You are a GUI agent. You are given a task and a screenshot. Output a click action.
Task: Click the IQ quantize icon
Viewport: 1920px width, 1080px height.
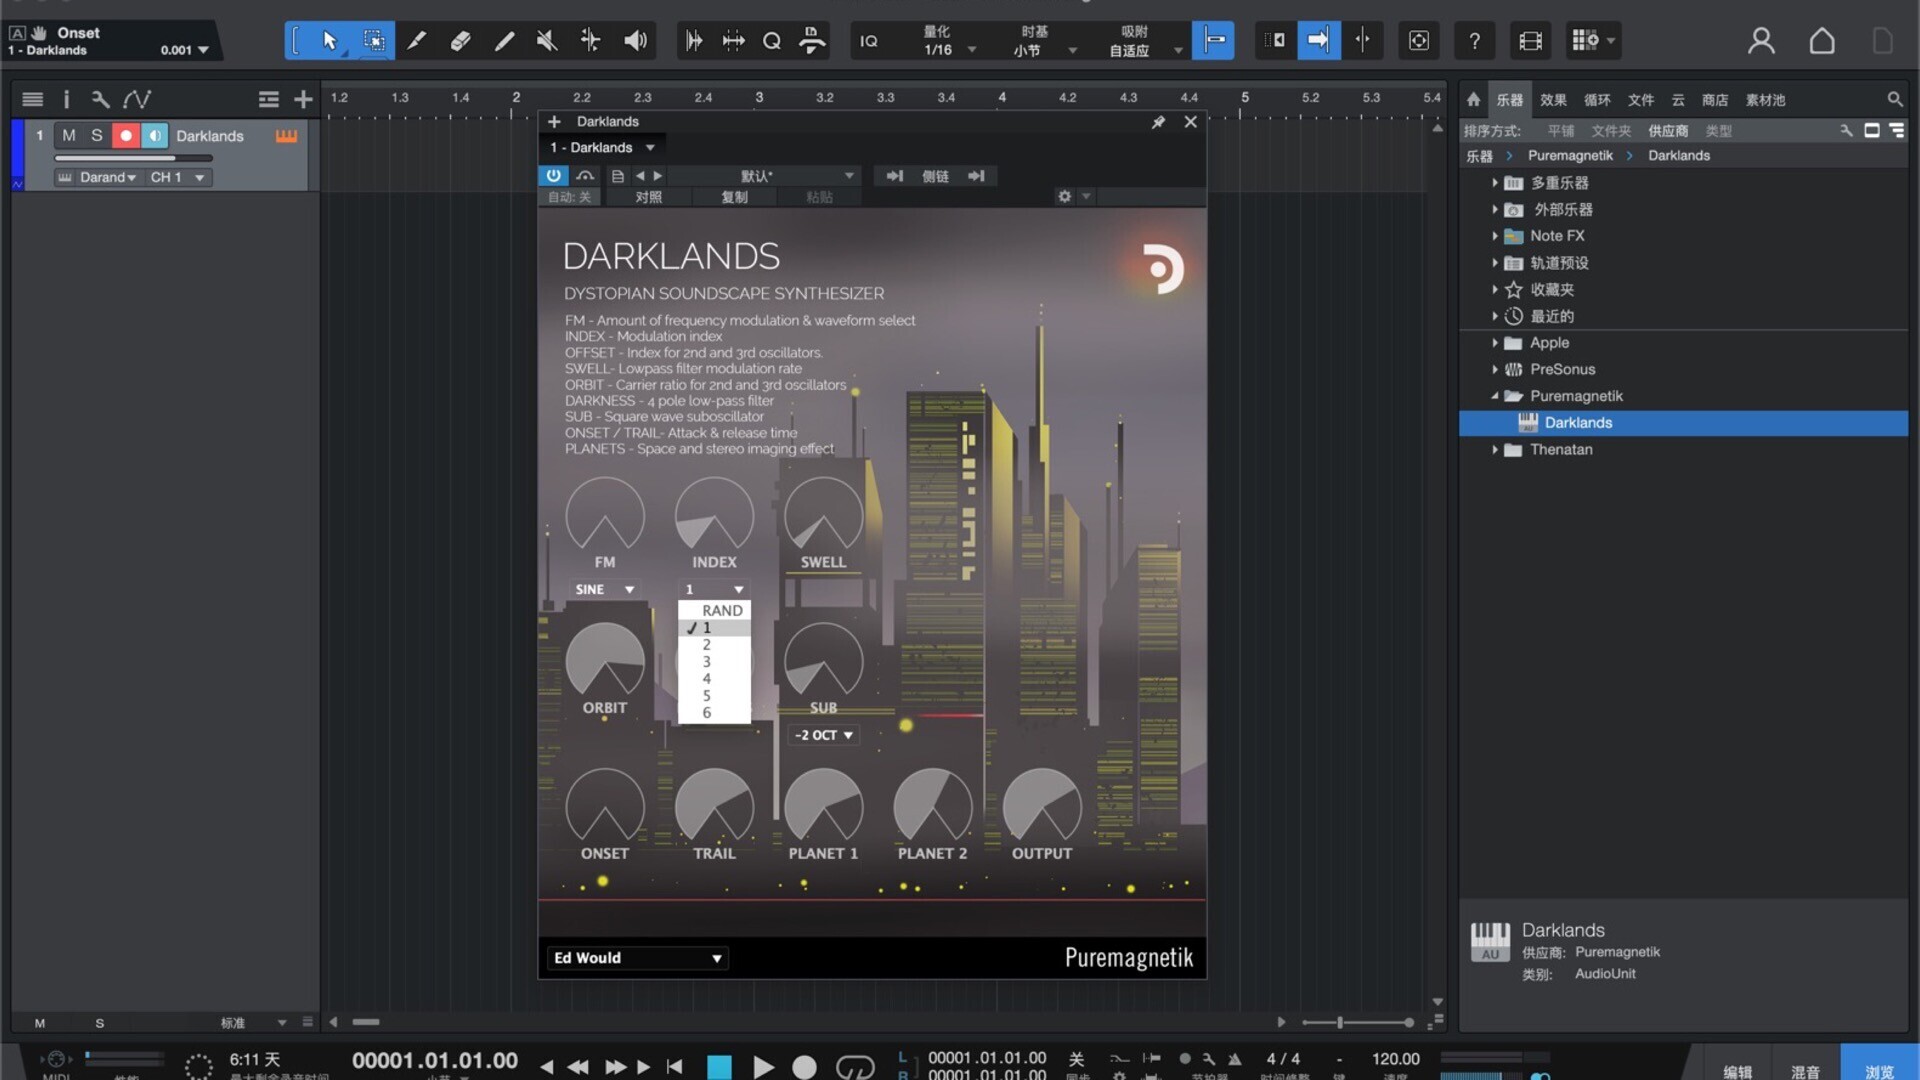(869, 41)
